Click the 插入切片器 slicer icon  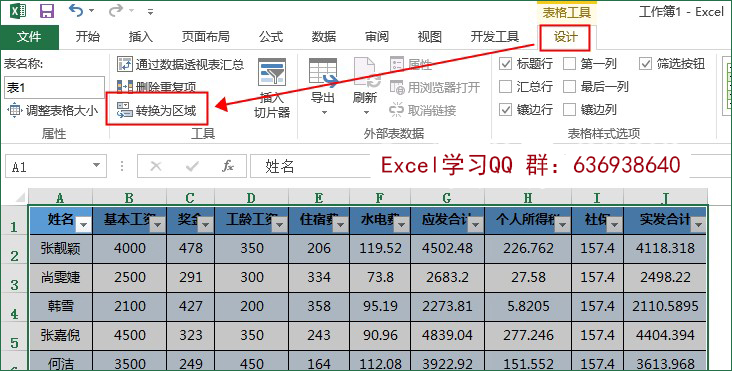coord(272,72)
